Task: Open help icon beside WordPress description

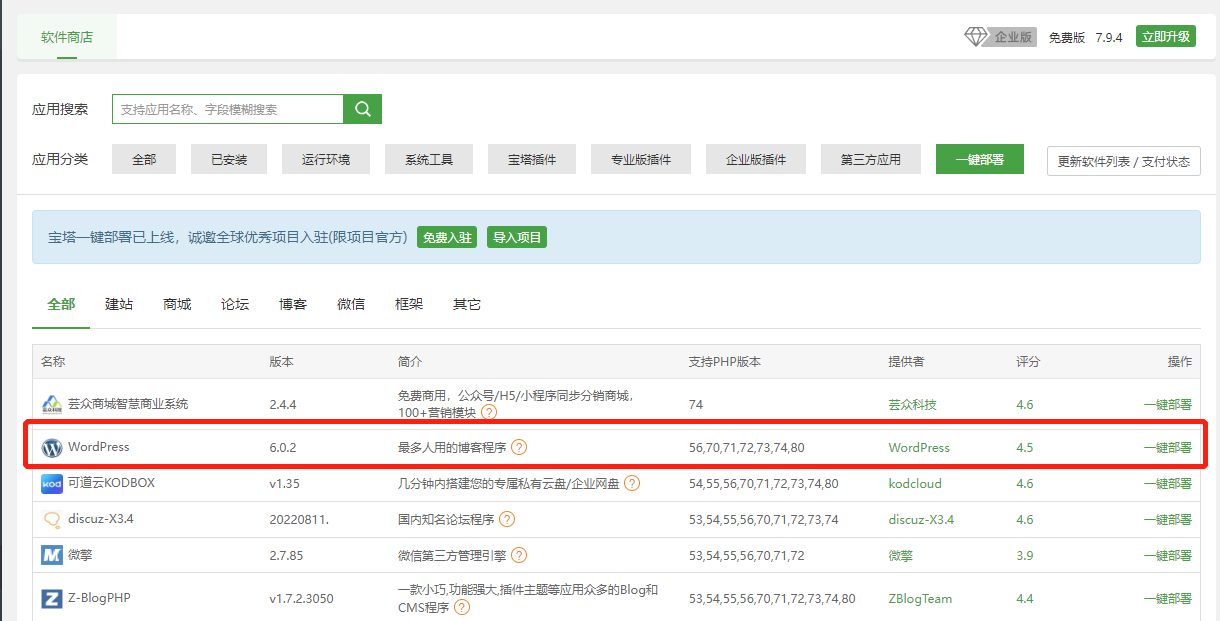Action: [x=519, y=448]
